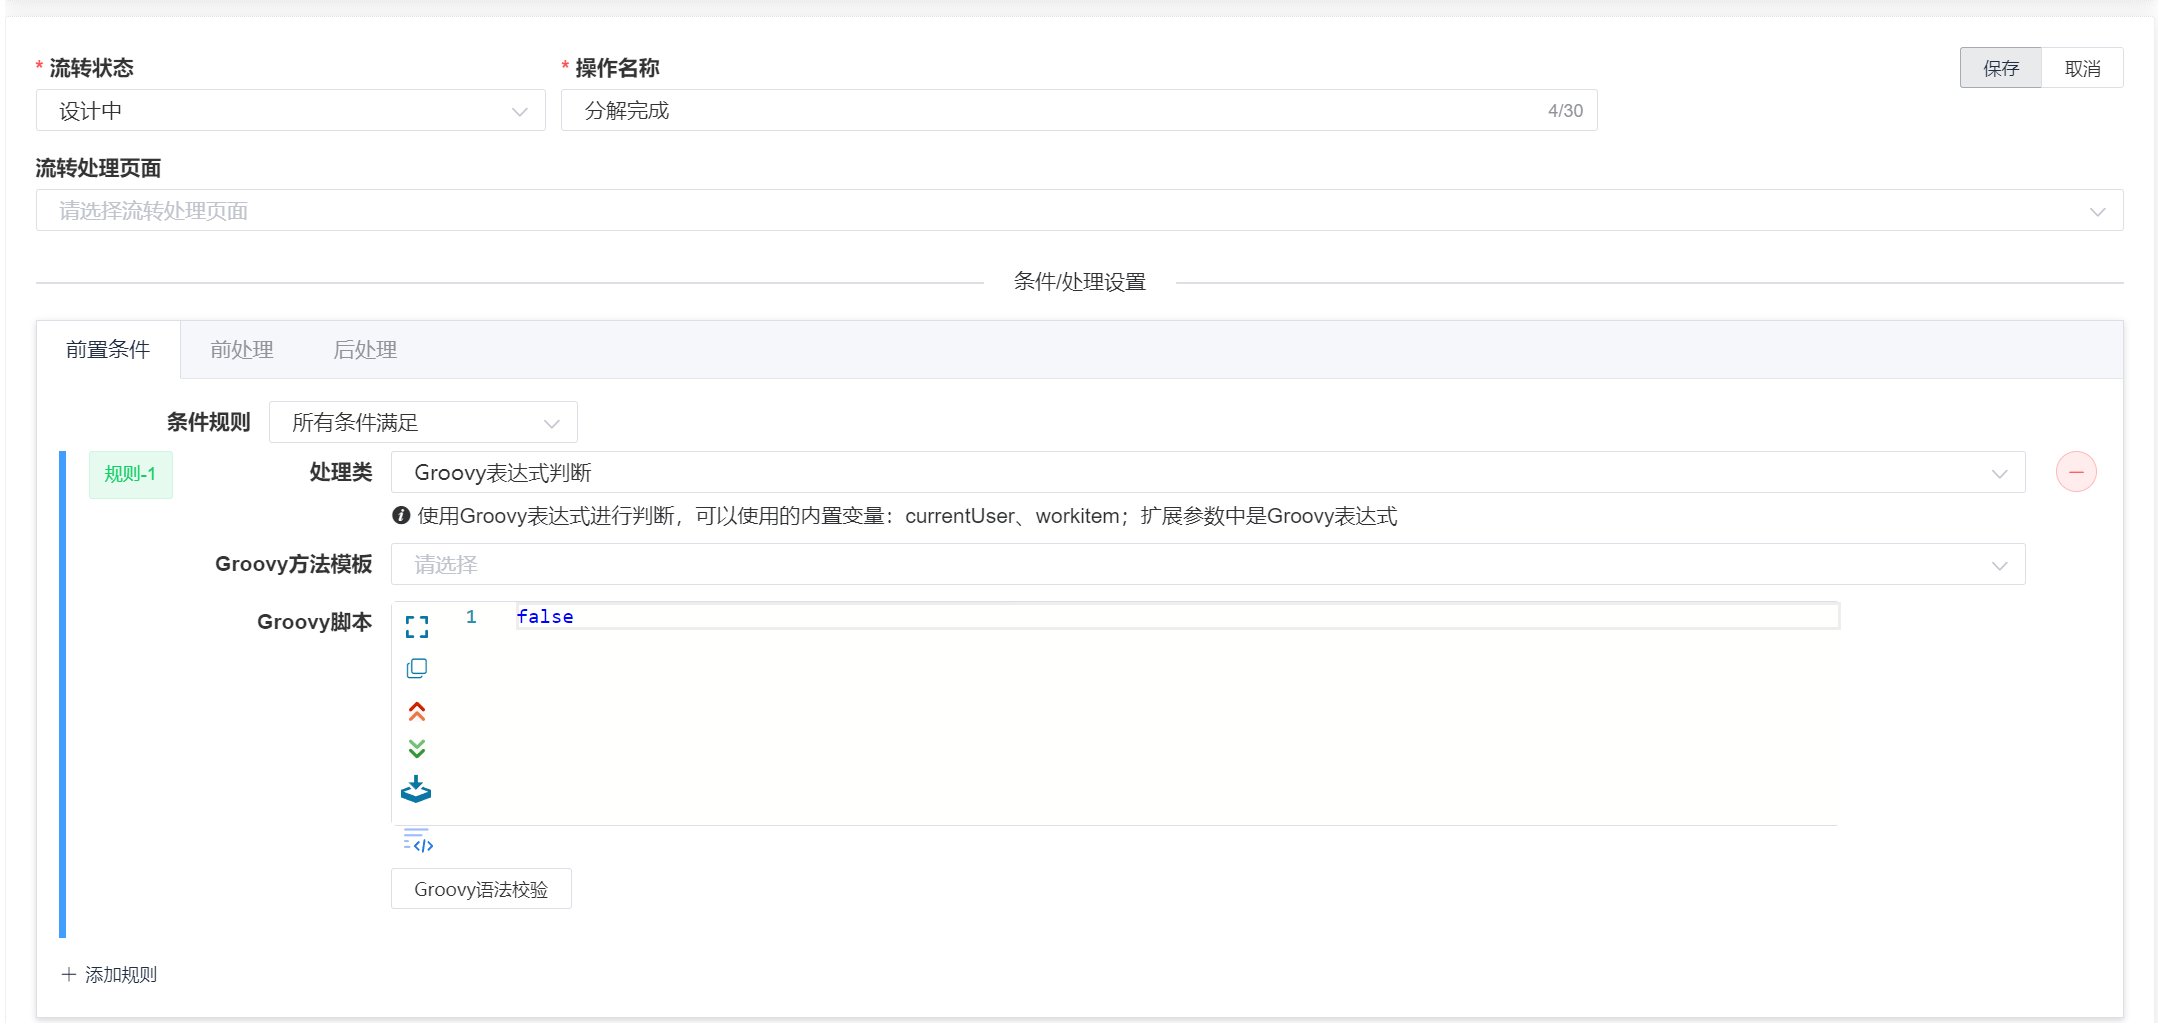Expand 处理类 dropdown Groovy表达式判断
Viewport: 2158px width, 1036px height.
click(x=1207, y=473)
